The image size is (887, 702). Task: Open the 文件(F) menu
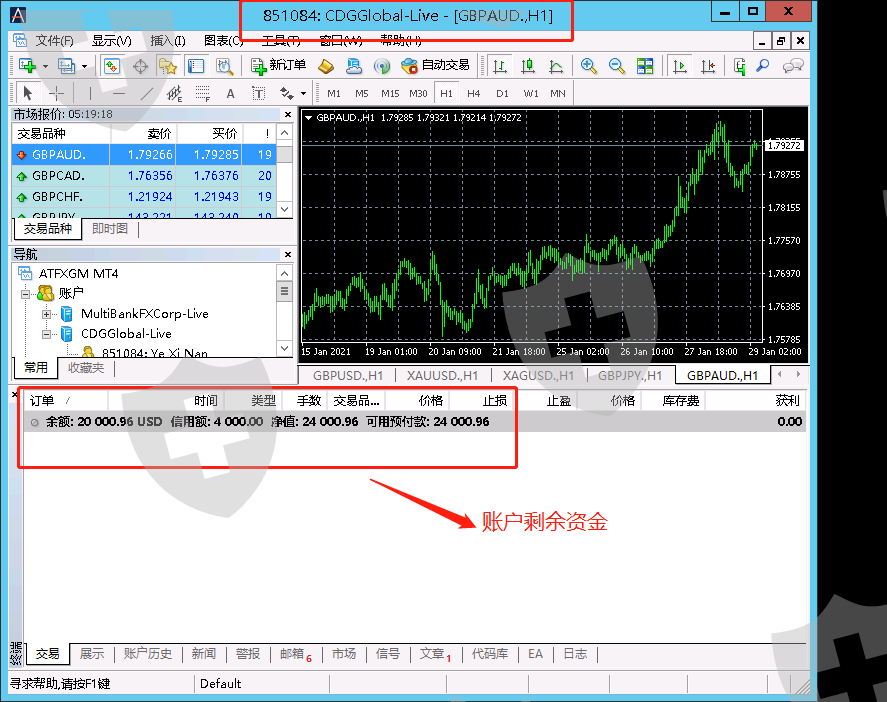[54, 40]
